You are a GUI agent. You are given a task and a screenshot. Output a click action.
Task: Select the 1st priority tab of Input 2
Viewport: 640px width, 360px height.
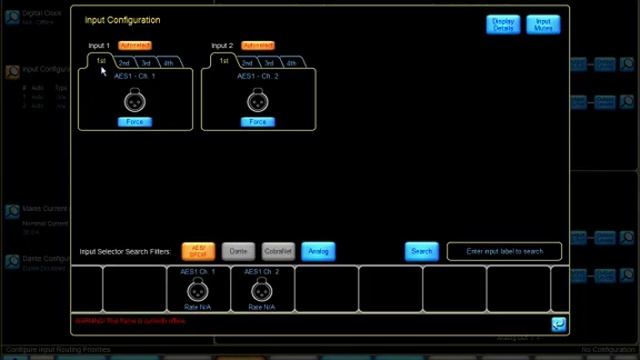(x=224, y=61)
